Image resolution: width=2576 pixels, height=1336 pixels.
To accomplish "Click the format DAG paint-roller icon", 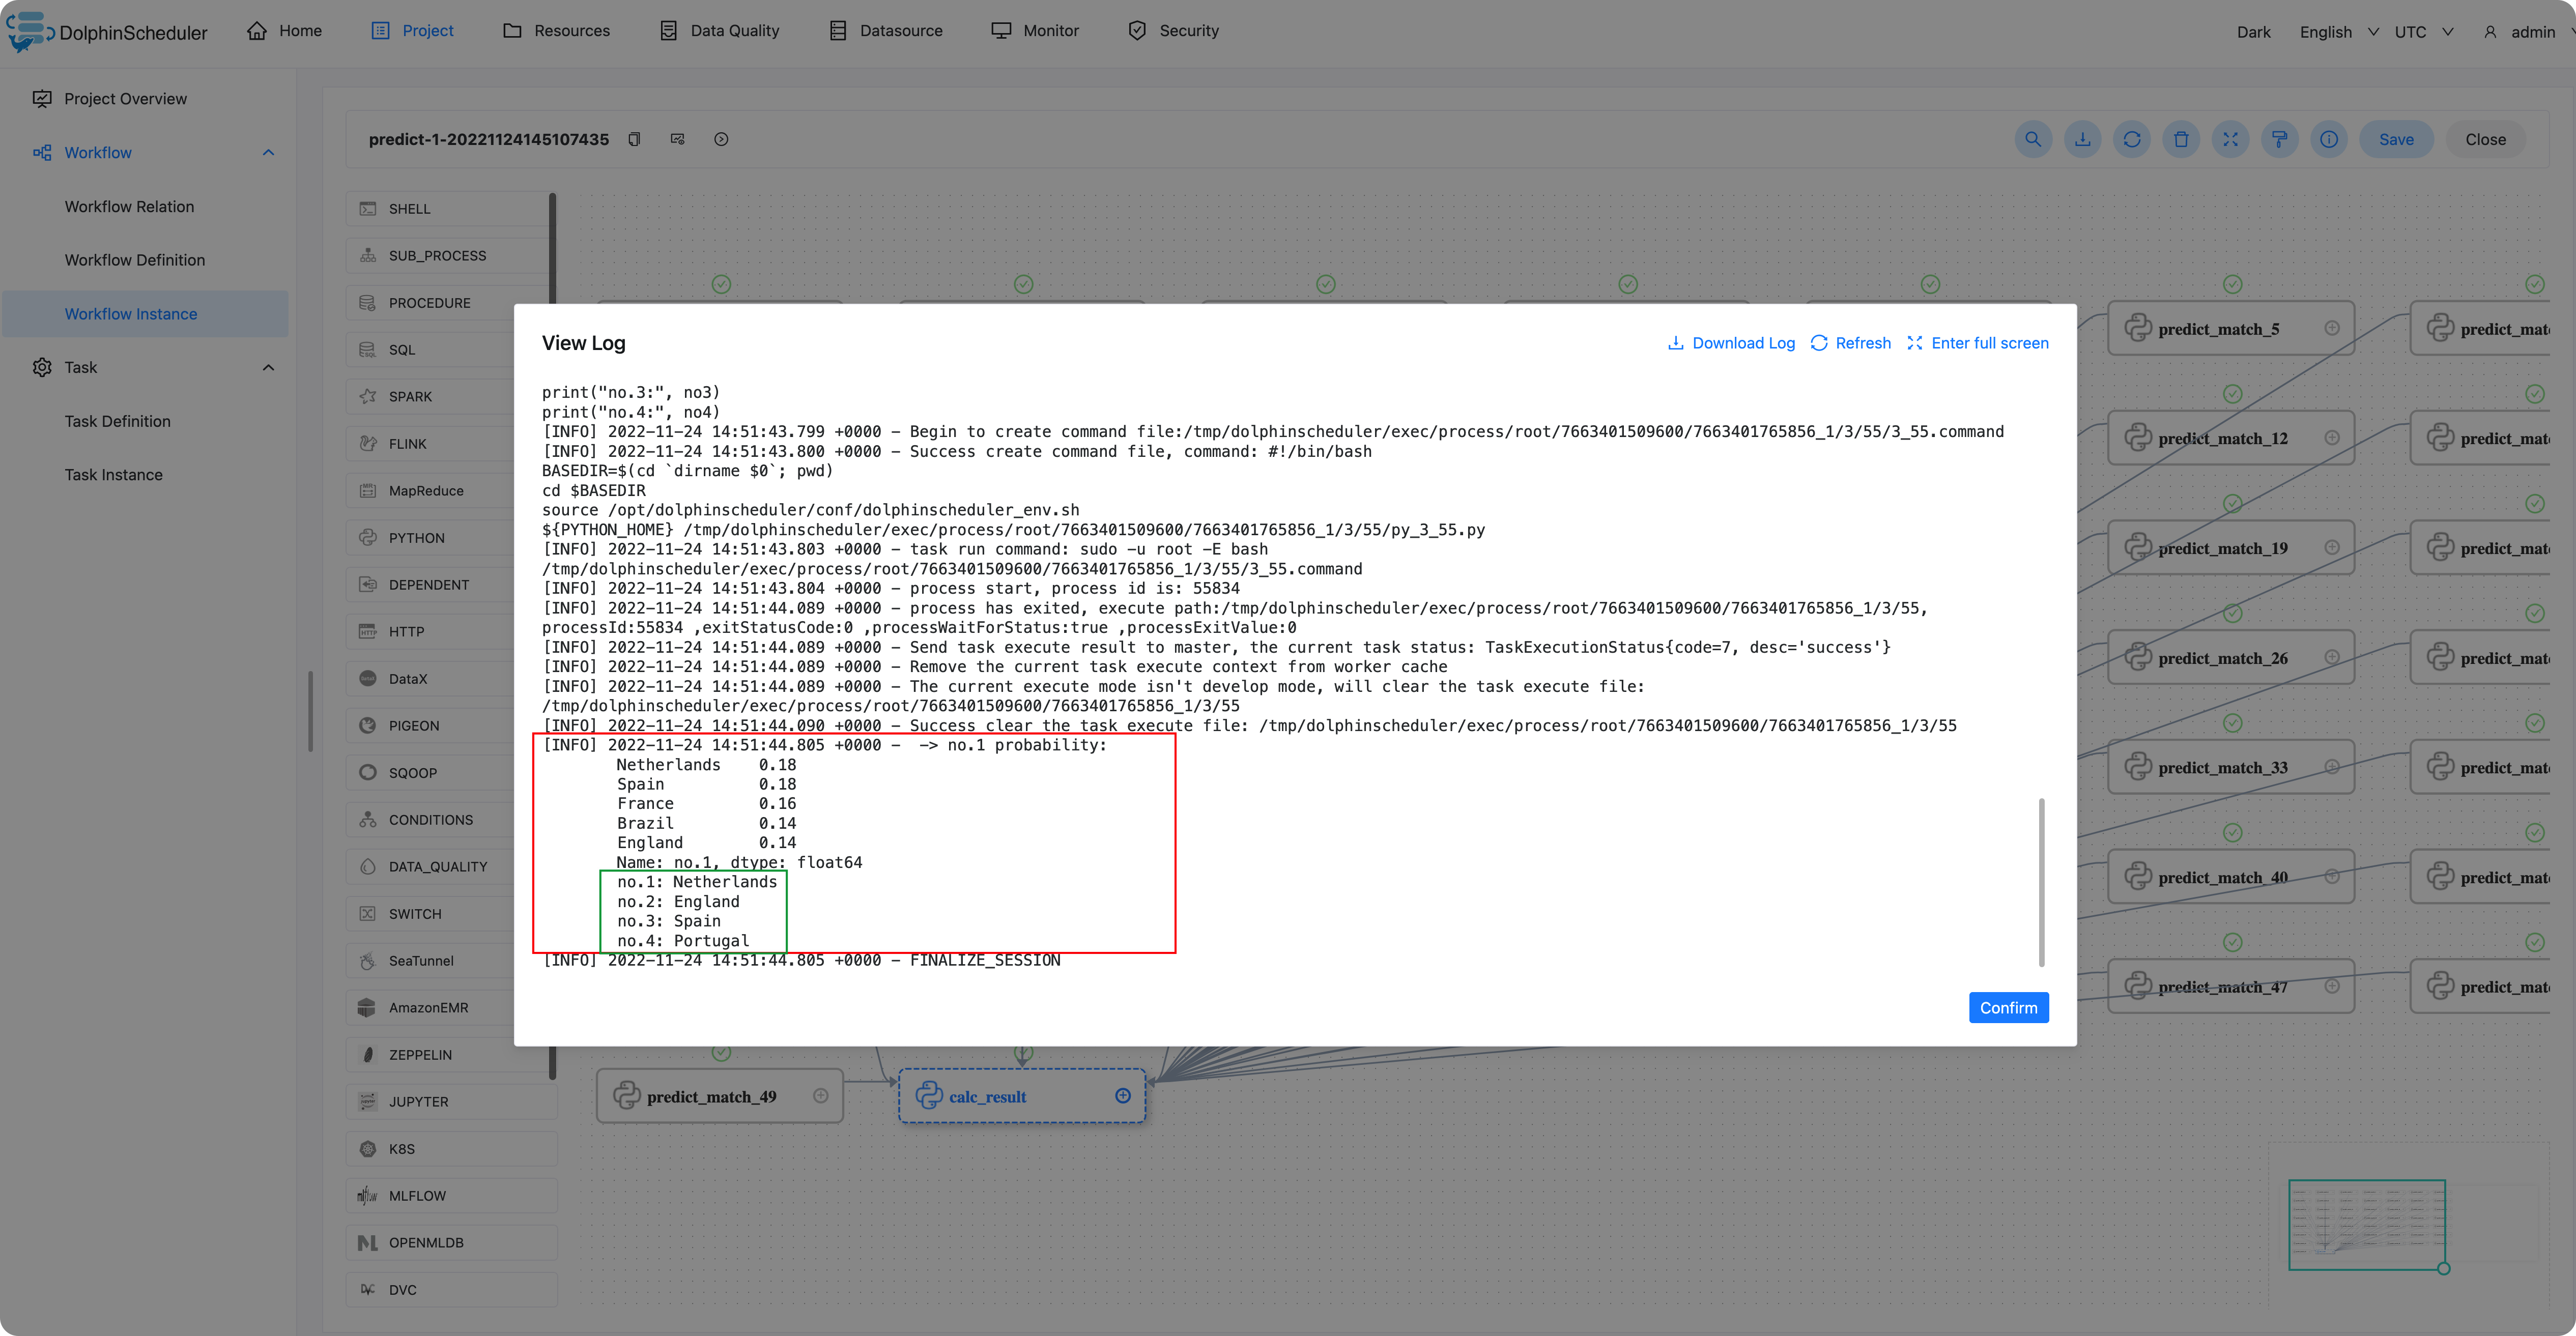I will (x=2280, y=140).
